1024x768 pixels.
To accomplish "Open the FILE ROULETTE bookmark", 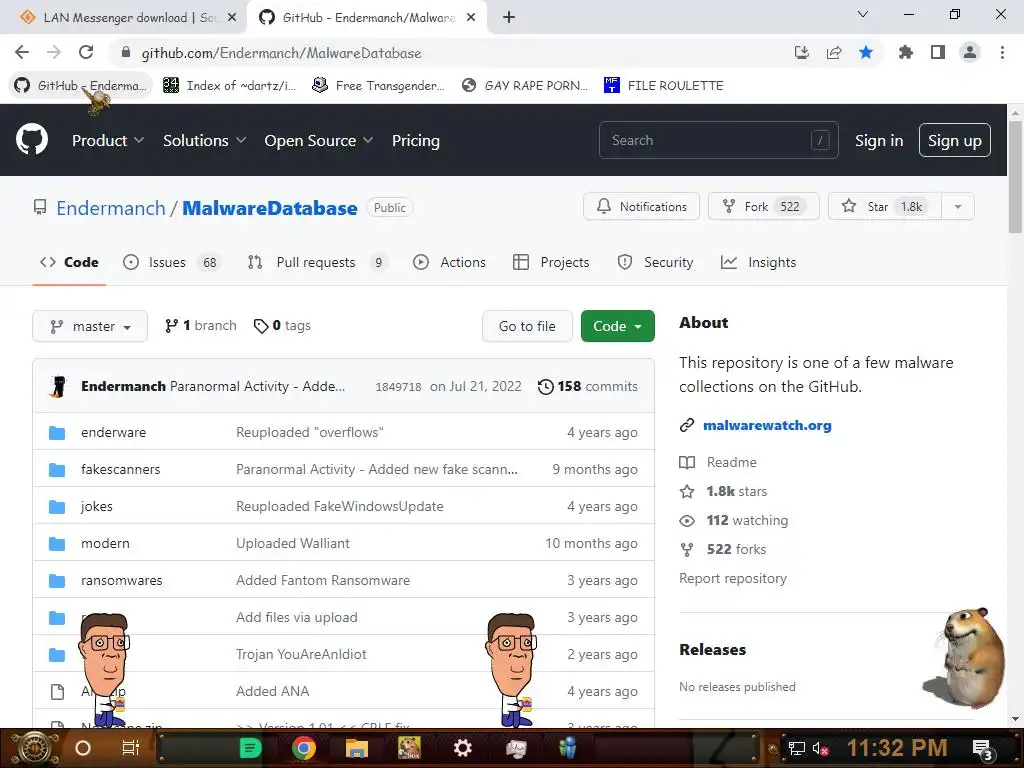I will tap(664, 85).
